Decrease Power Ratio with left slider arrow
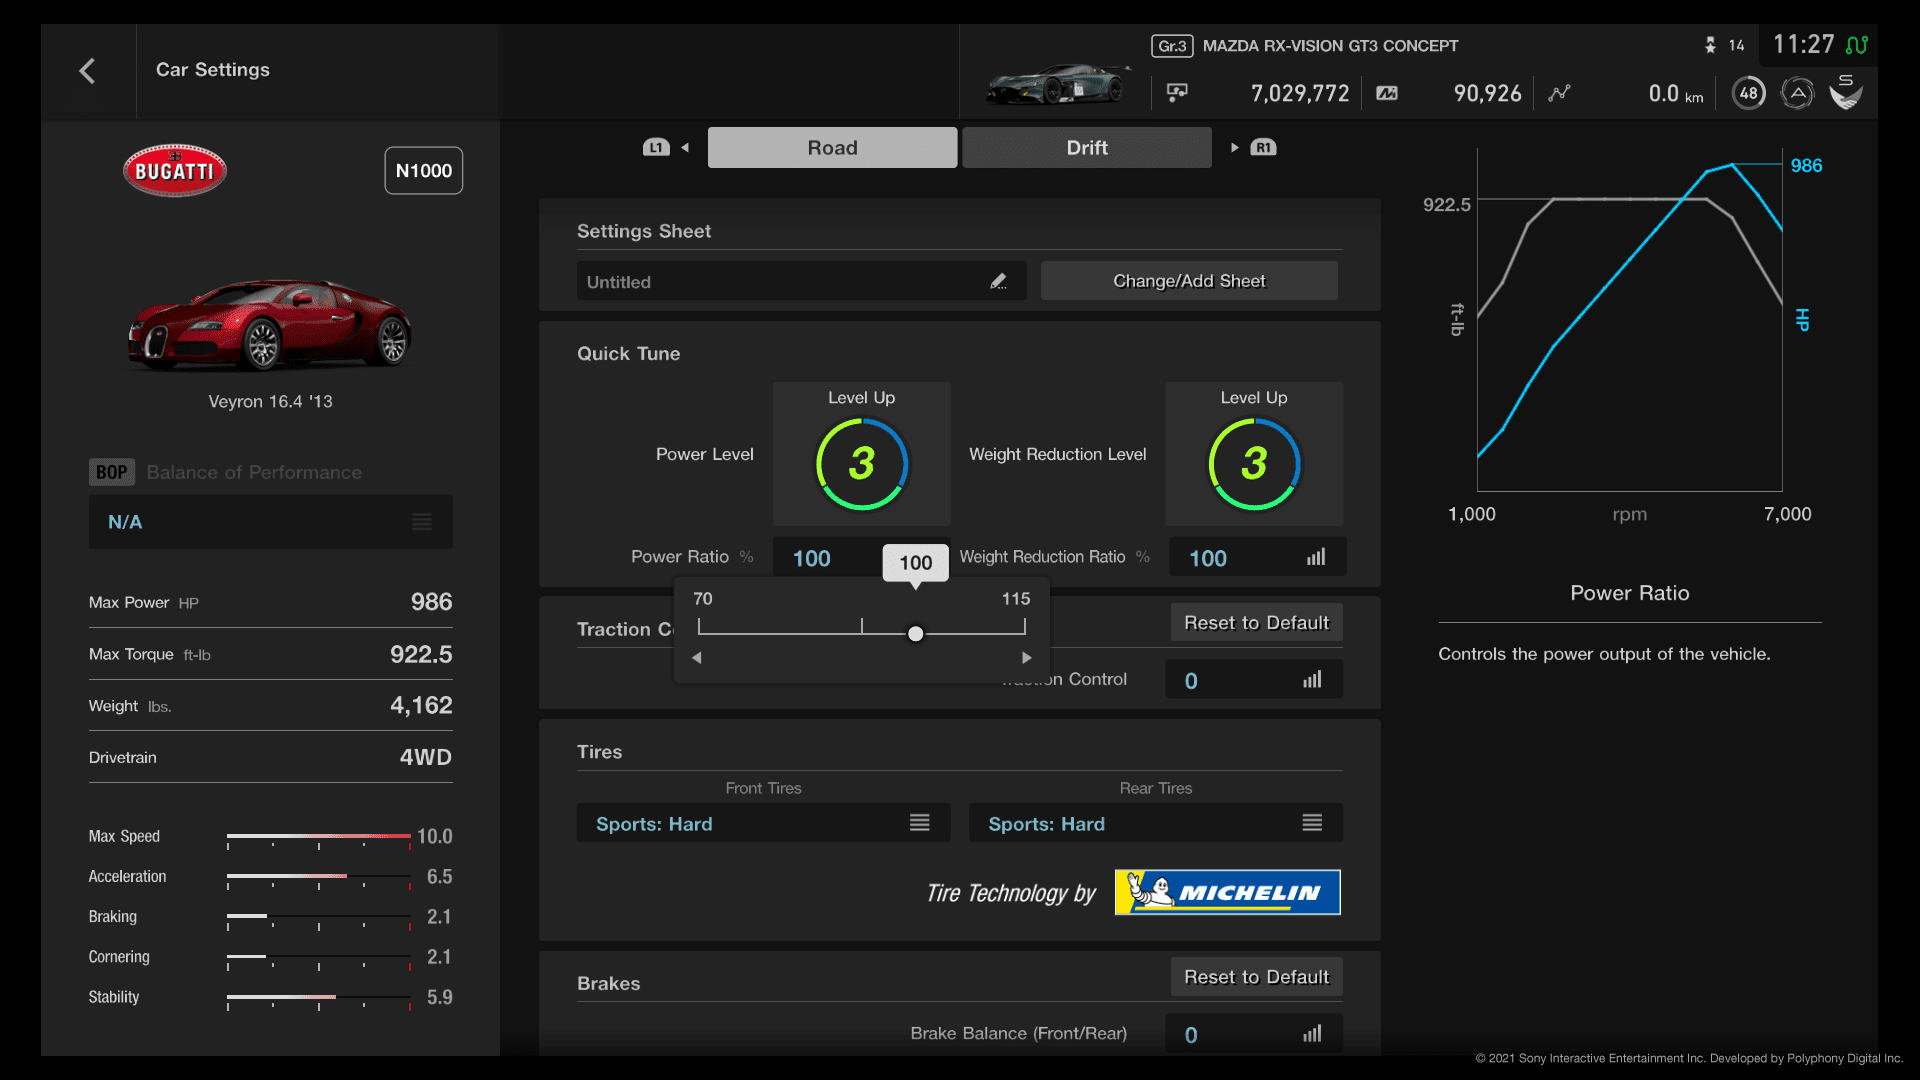The height and width of the screenshot is (1080, 1920). pyautogui.click(x=697, y=658)
